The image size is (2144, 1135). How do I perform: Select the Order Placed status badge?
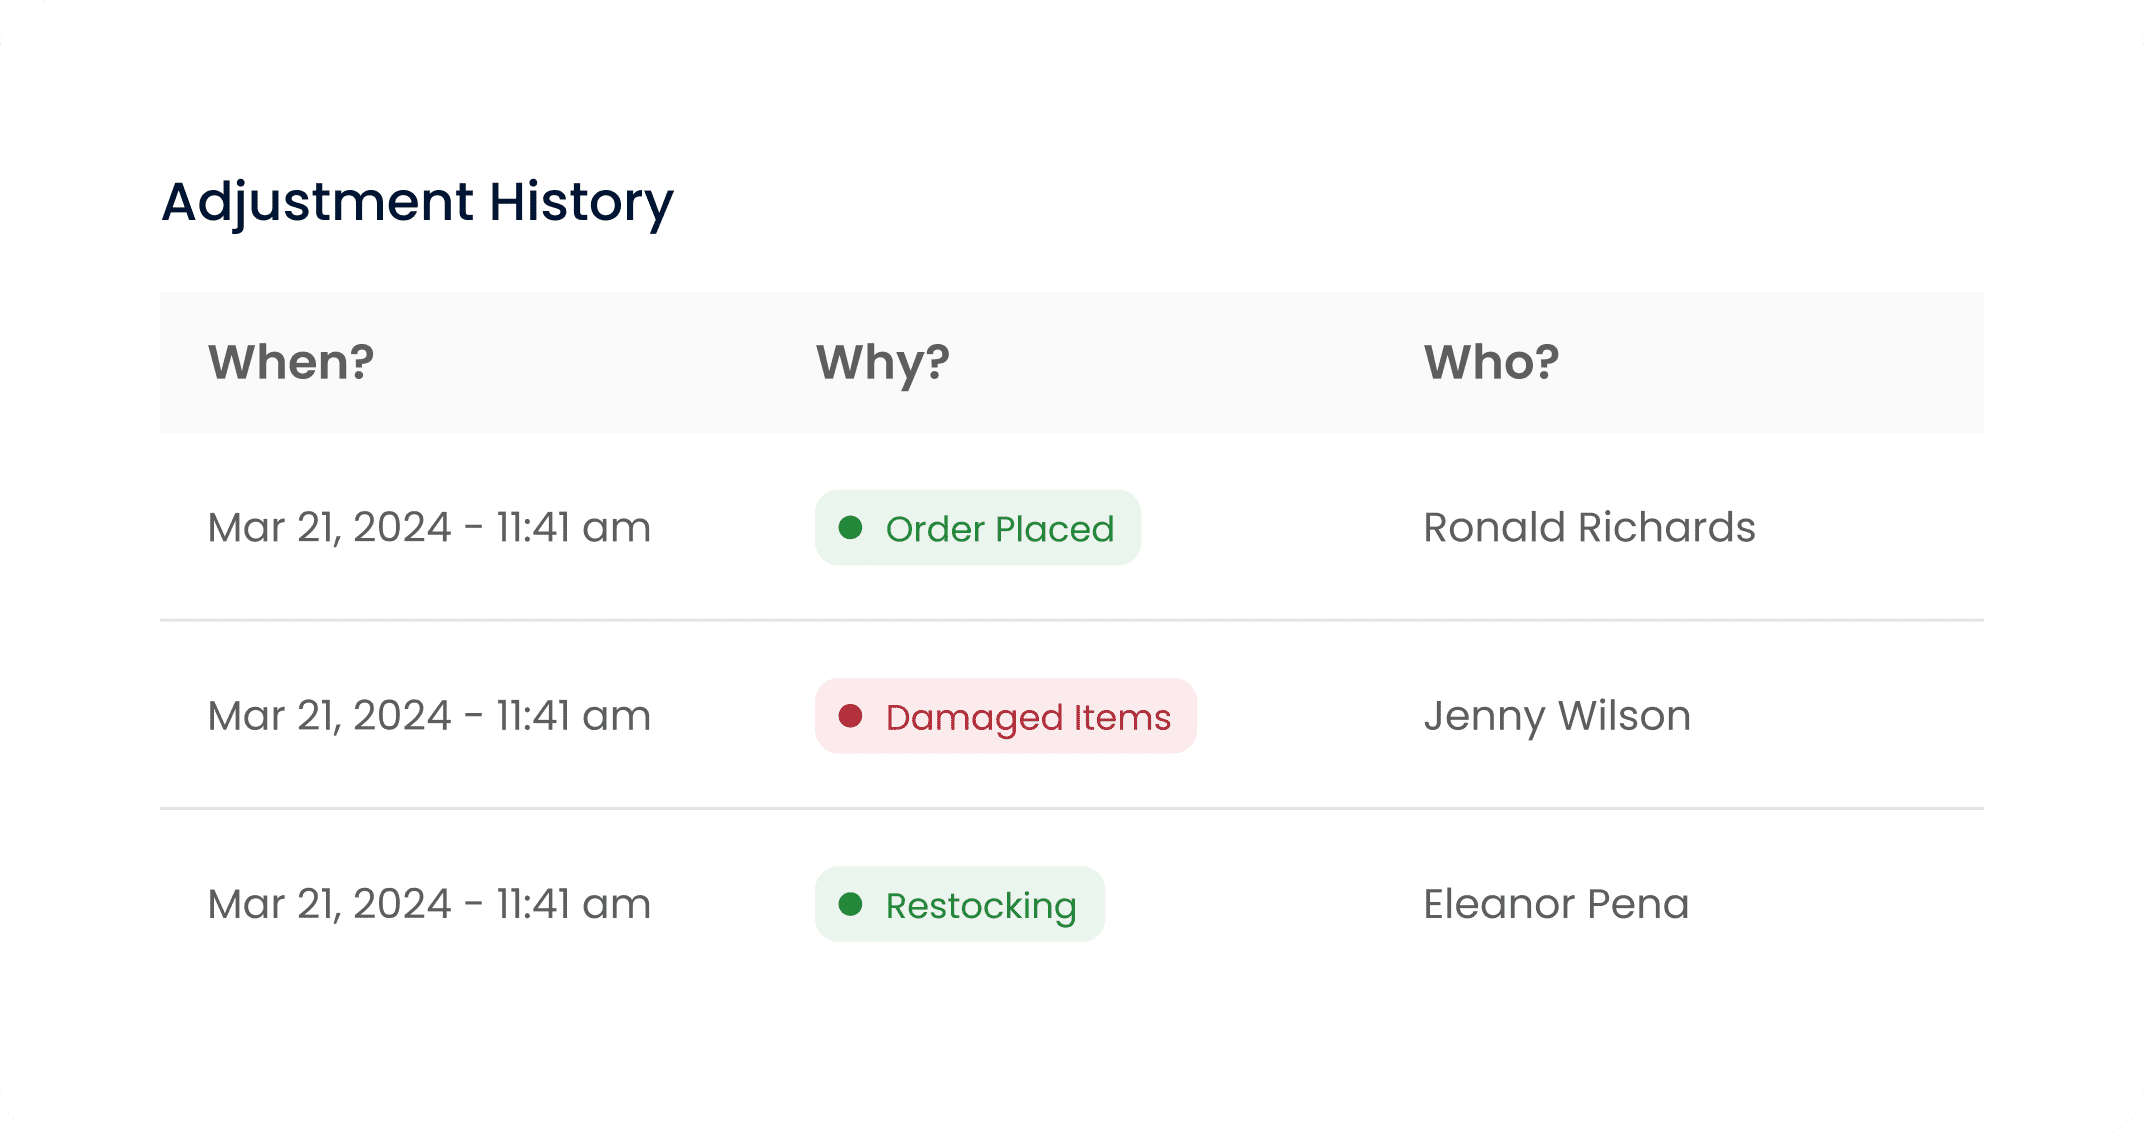(x=977, y=528)
